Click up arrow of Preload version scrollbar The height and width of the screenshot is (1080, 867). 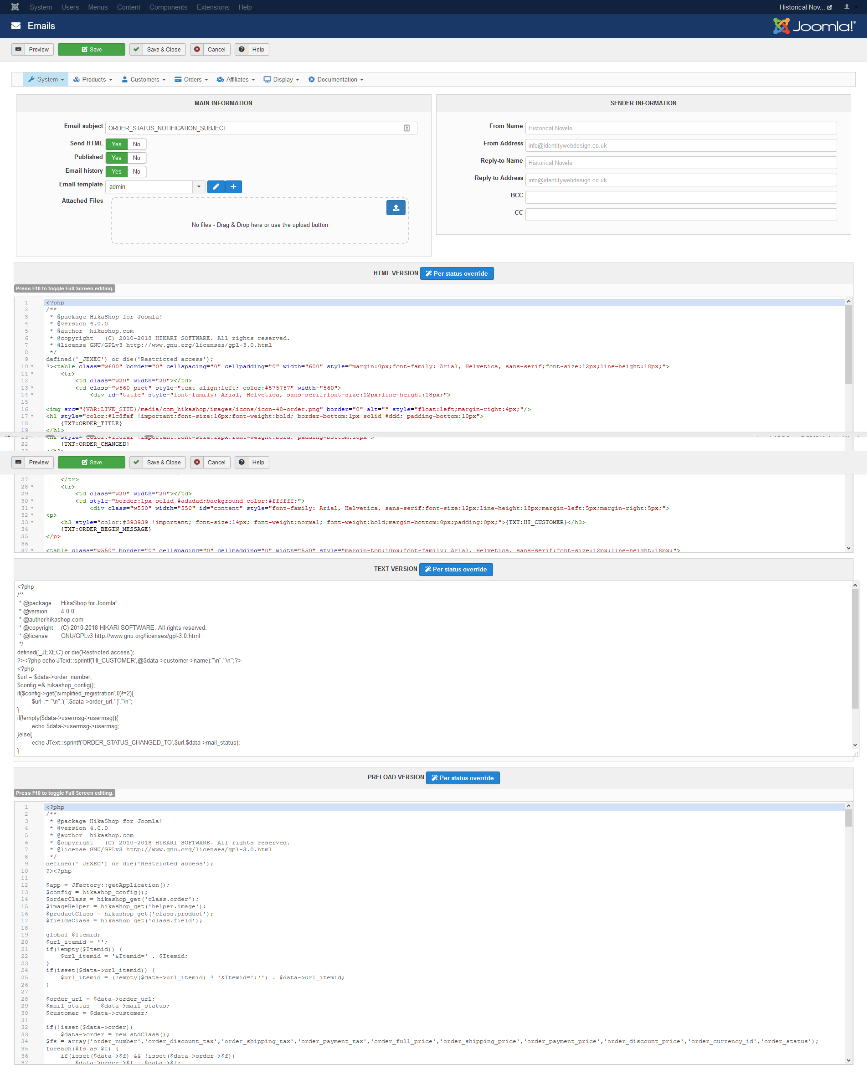tap(848, 806)
